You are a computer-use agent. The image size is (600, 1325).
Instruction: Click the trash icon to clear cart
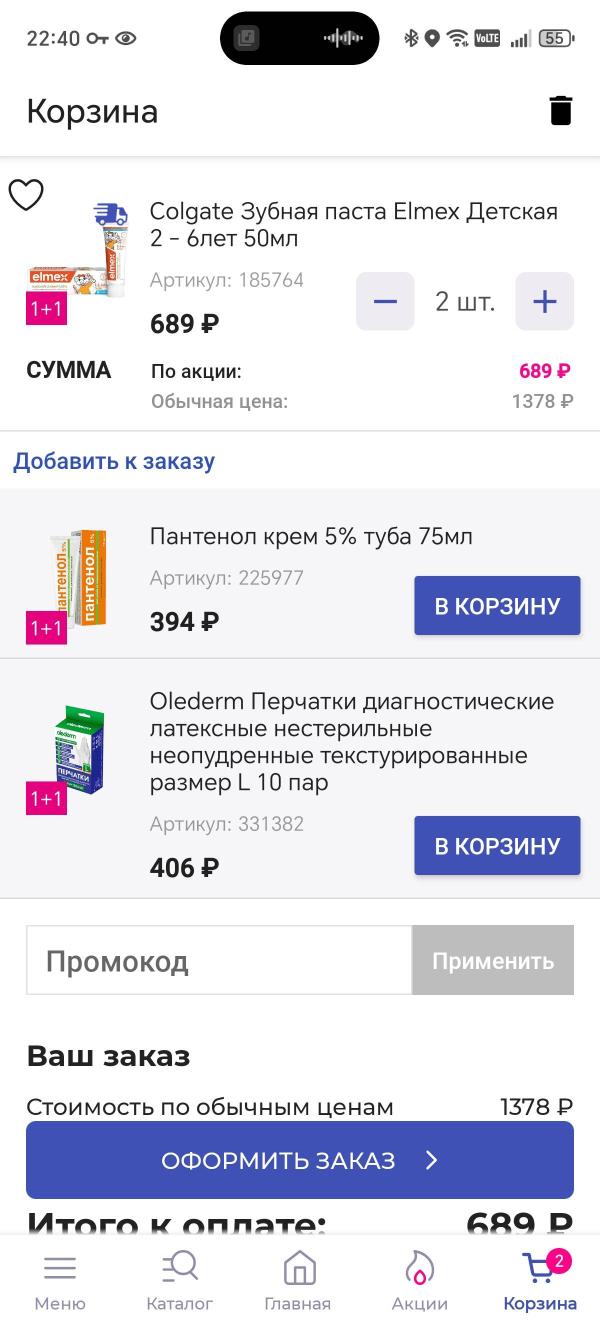(560, 110)
